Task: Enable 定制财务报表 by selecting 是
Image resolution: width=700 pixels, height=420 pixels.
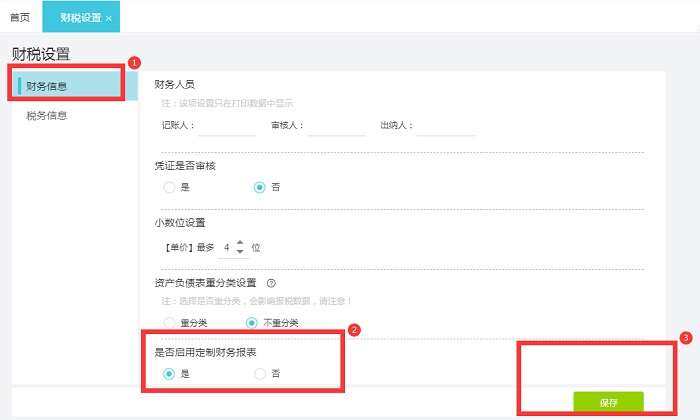Action: [170, 373]
